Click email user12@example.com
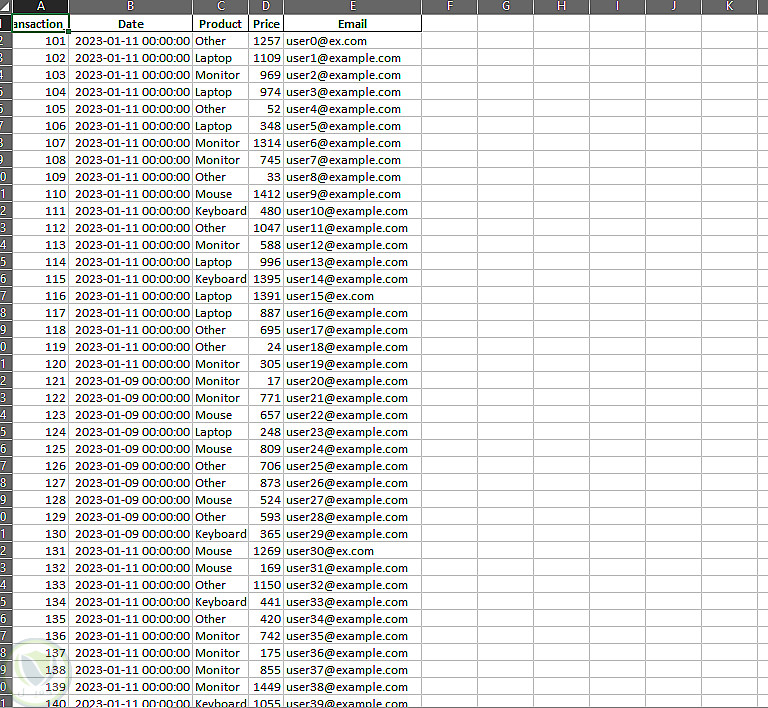 point(353,245)
